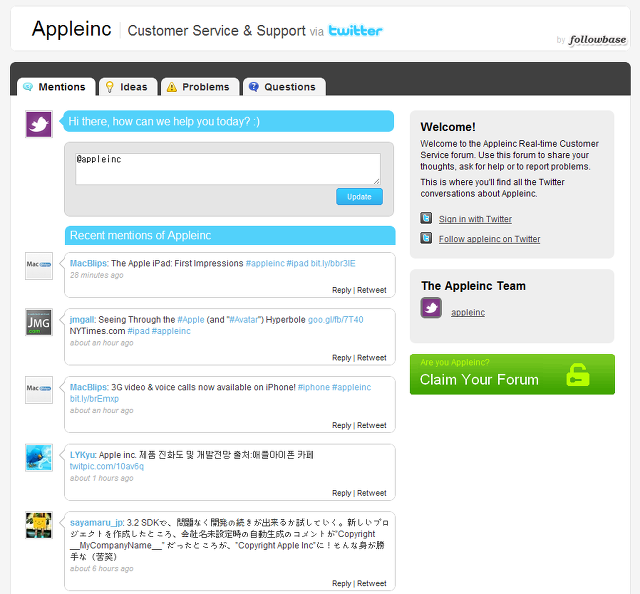Screen dimensions: 640x594
Task: Reply to sayamaru_jp's tweet
Action: point(342,584)
